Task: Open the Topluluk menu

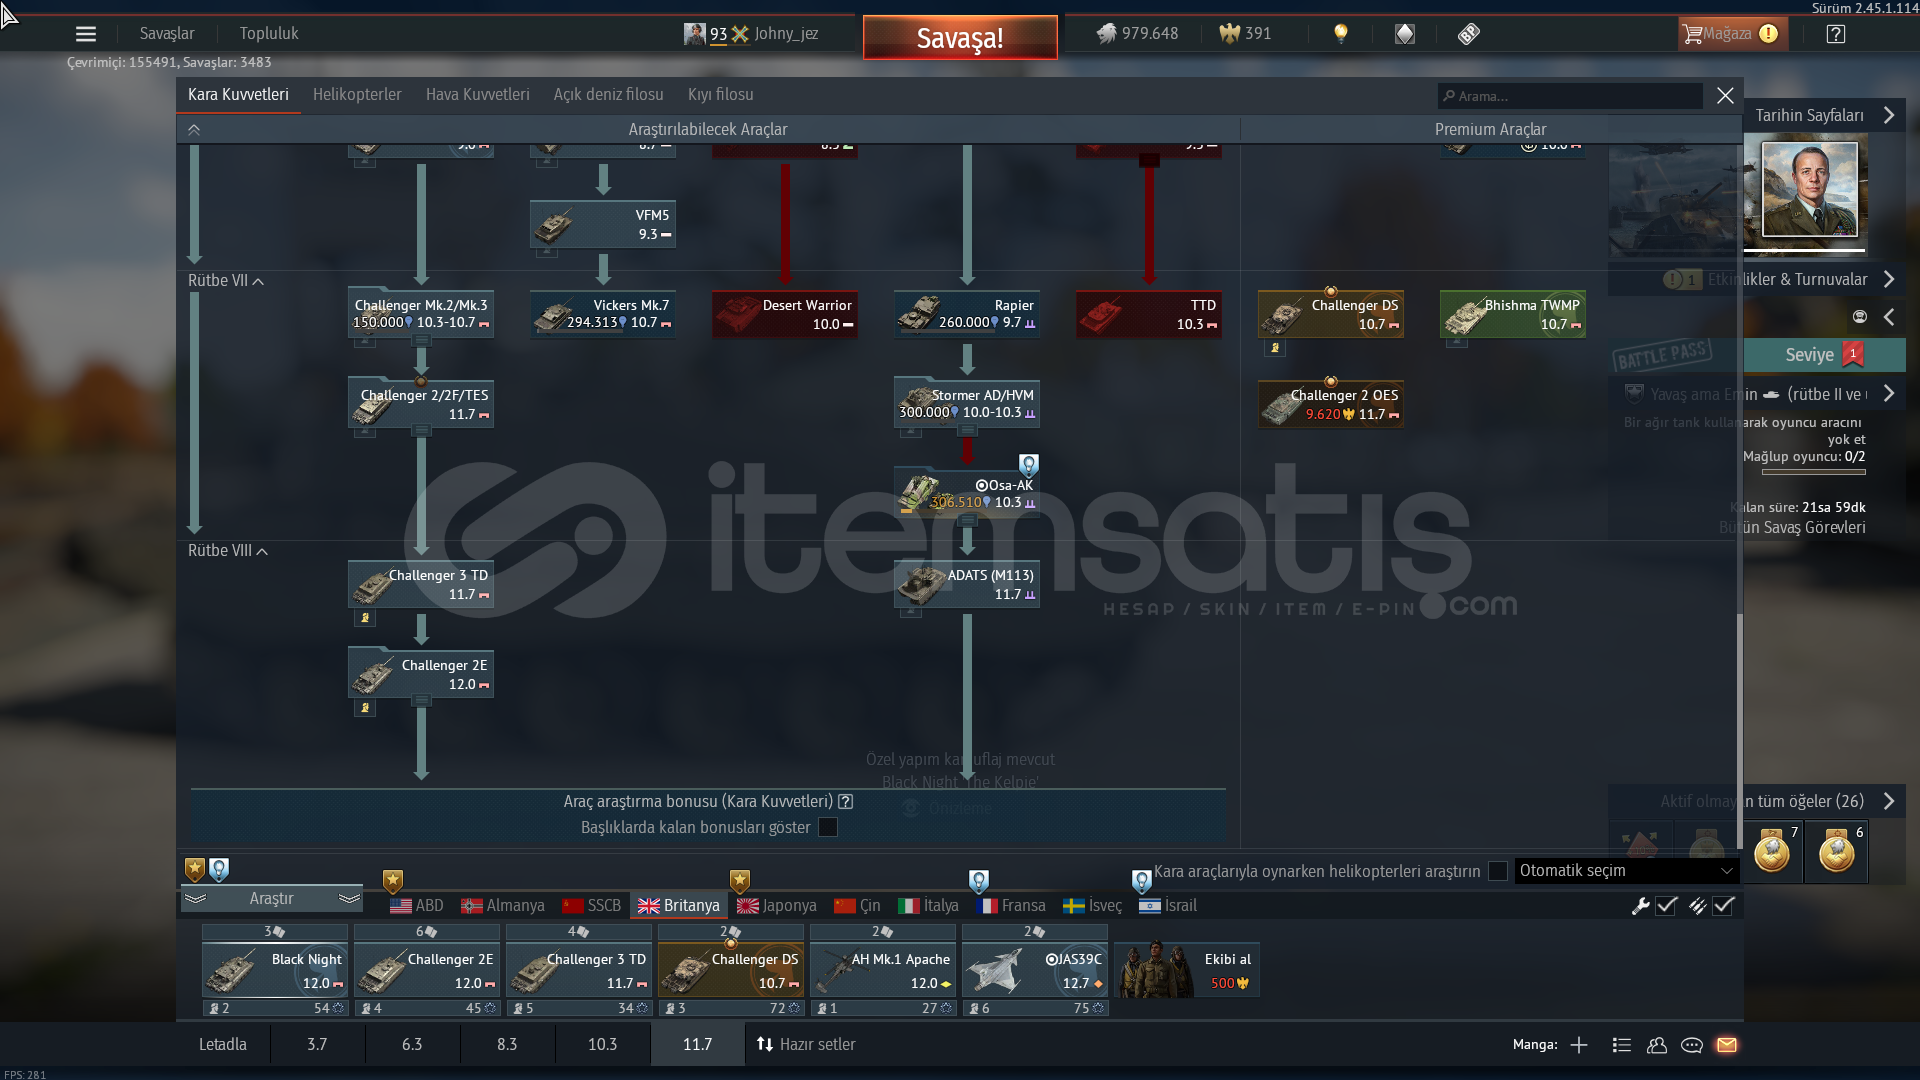Action: (x=269, y=34)
